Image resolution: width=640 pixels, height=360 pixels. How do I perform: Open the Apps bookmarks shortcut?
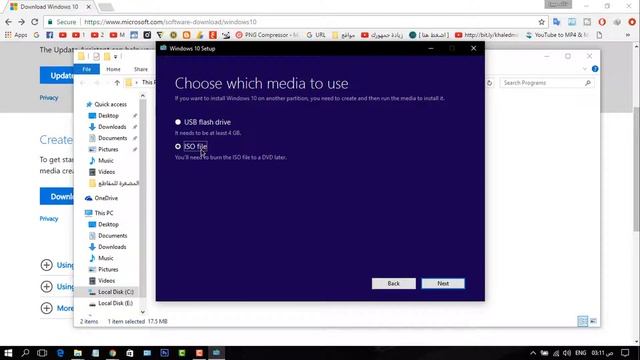tap(16, 35)
